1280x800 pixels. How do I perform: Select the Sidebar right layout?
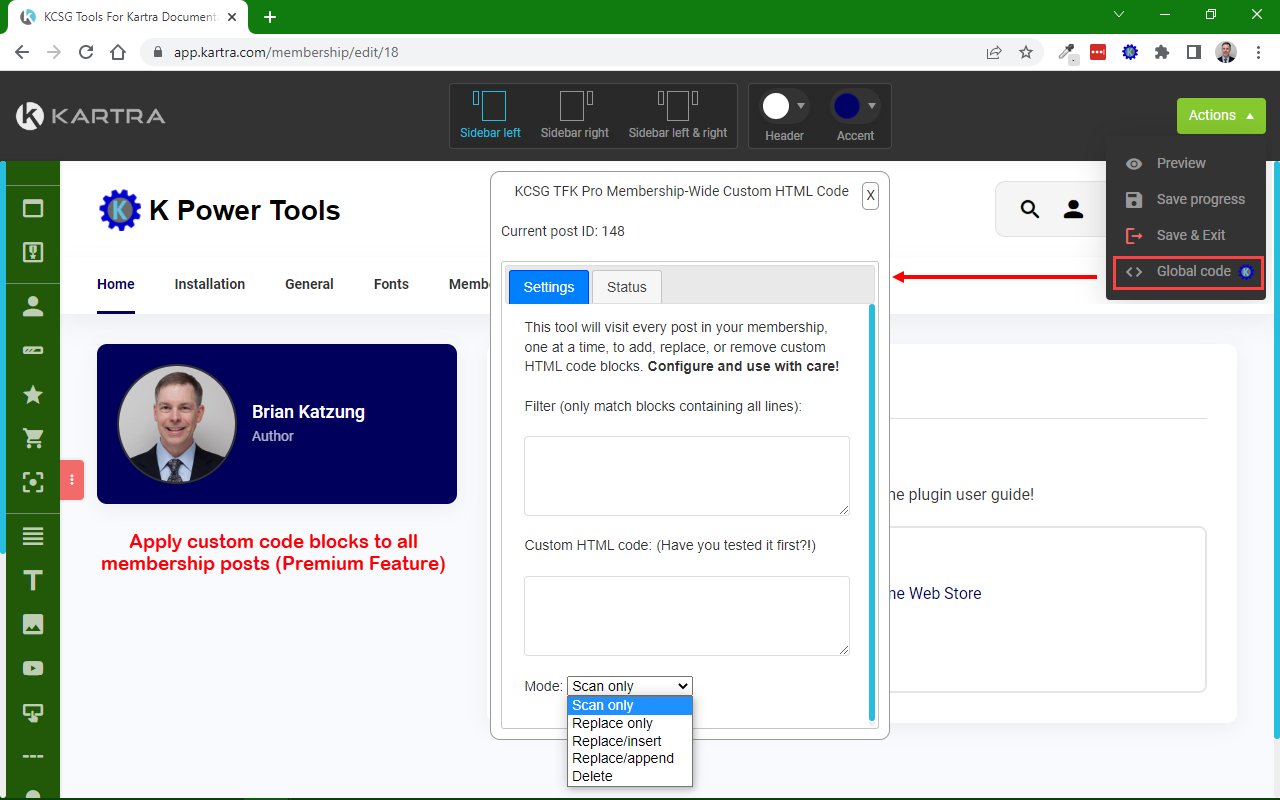(x=575, y=115)
